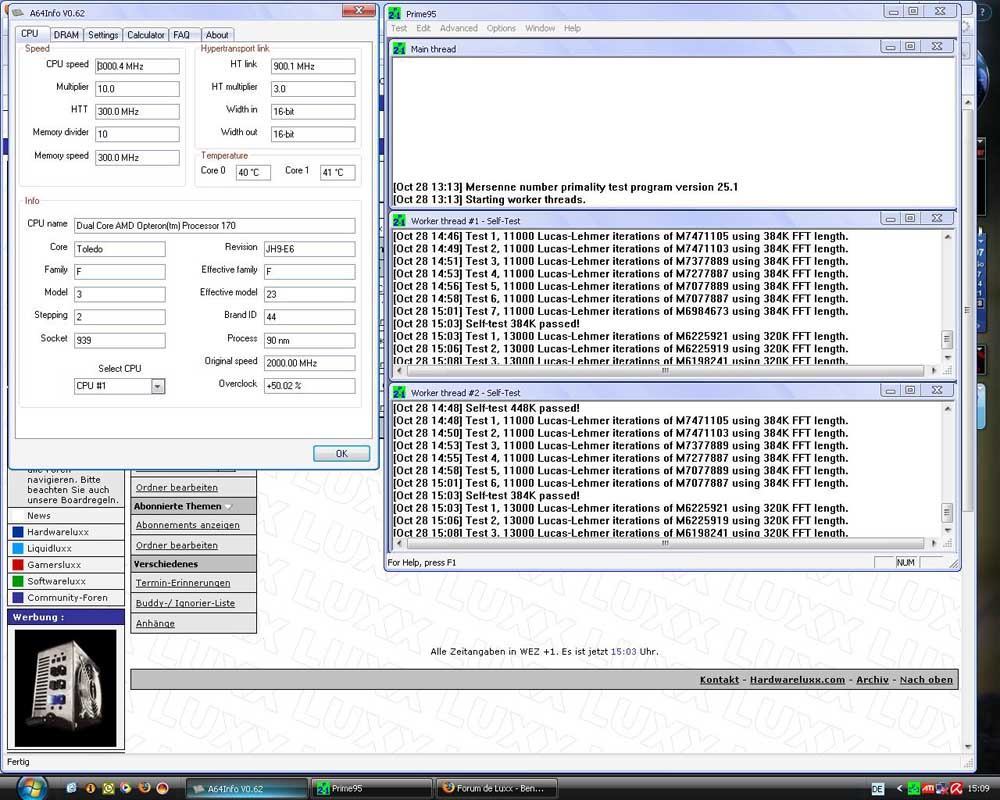Click the HT link speed field
The image size is (1000, 800).
click(313, 66)
